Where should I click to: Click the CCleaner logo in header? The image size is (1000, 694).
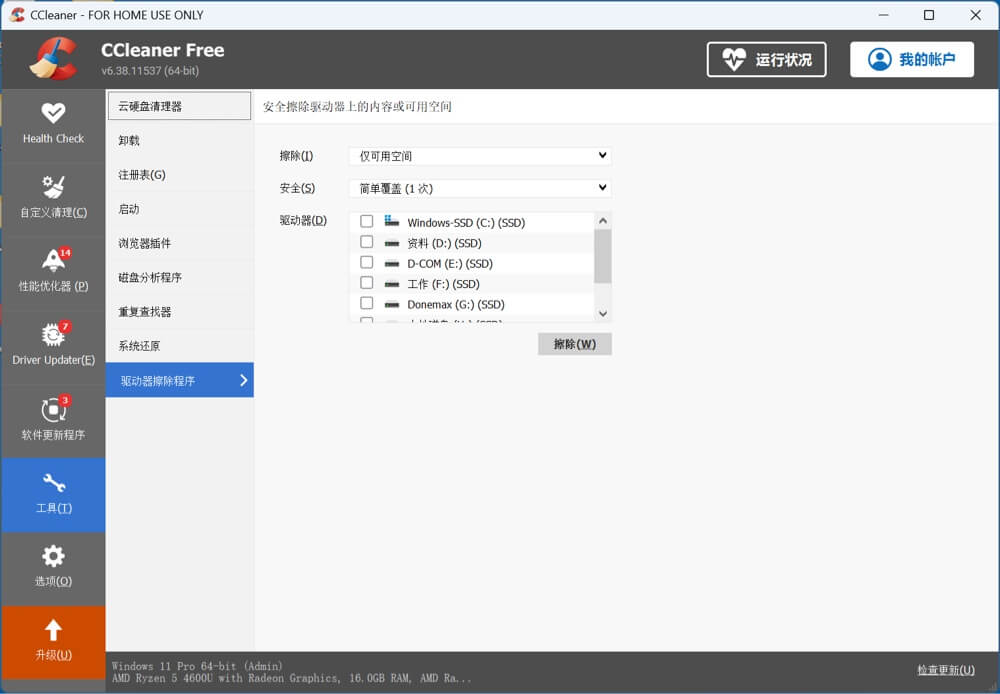(x=53, y=59)
